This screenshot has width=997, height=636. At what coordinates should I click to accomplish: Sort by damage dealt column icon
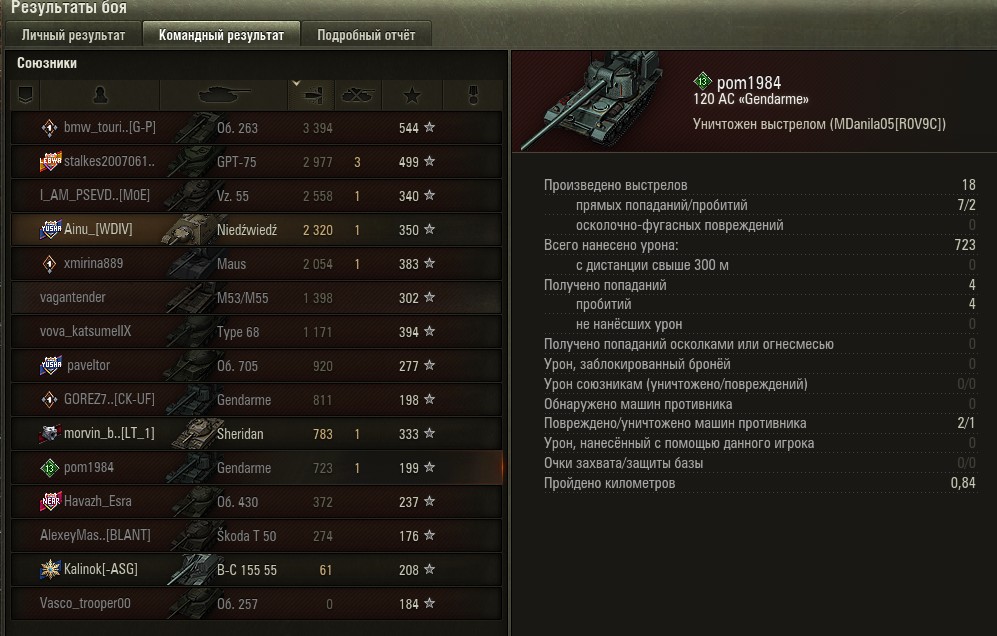(312, 95)
